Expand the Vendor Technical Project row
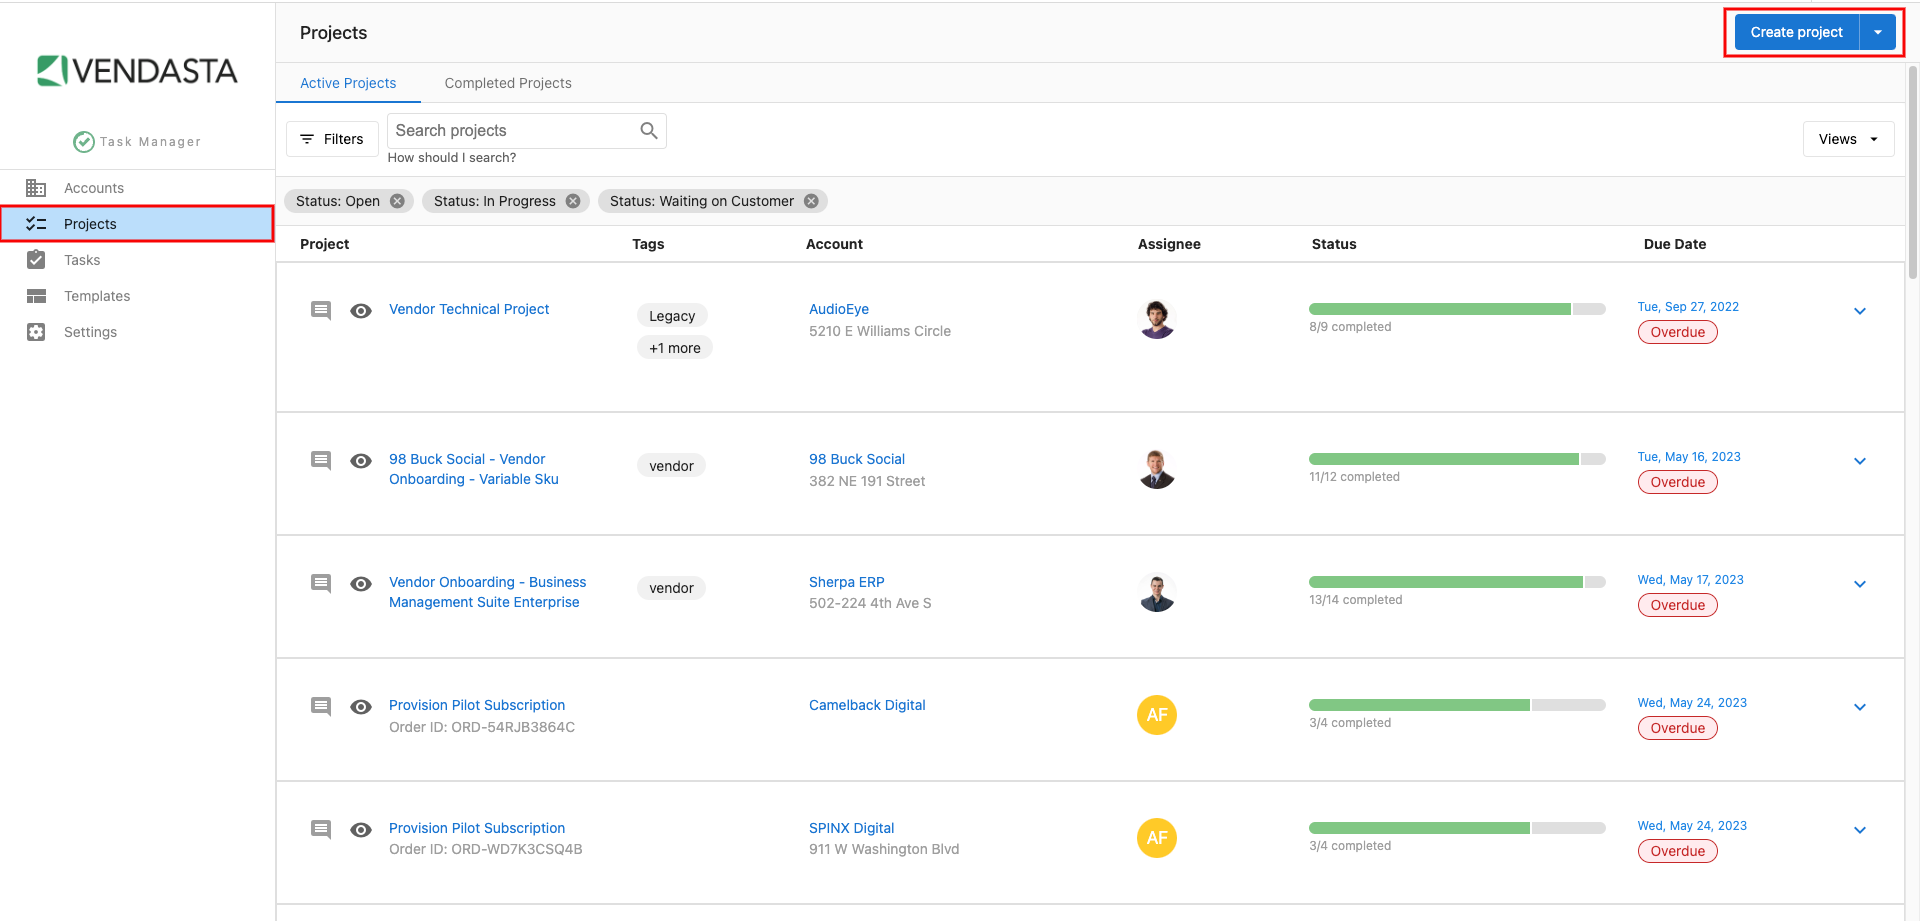 click(1860, 311)
